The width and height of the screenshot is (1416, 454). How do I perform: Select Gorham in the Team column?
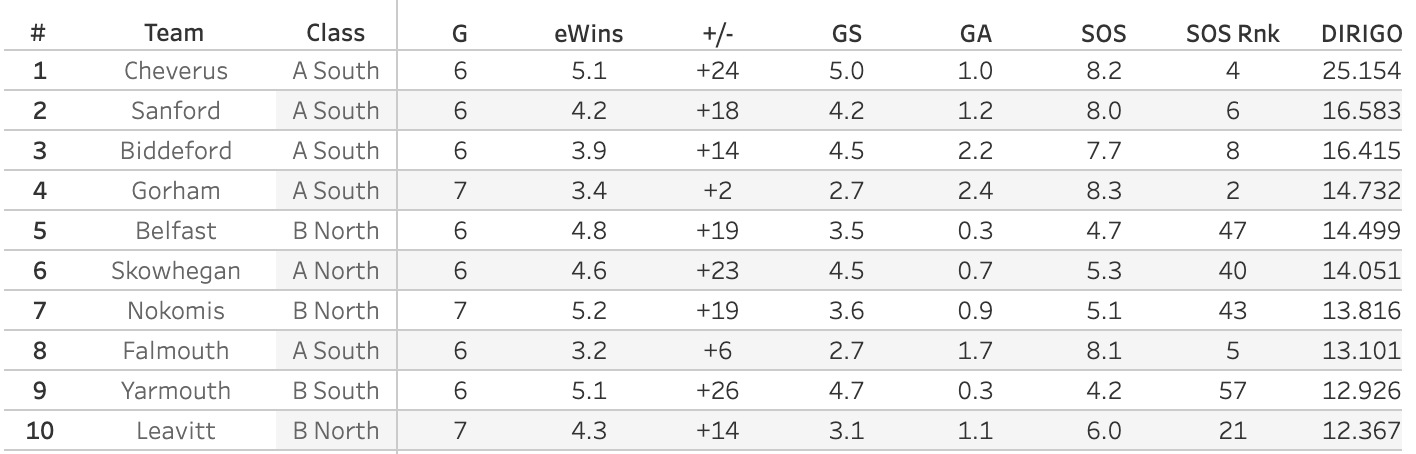[176, 192]
